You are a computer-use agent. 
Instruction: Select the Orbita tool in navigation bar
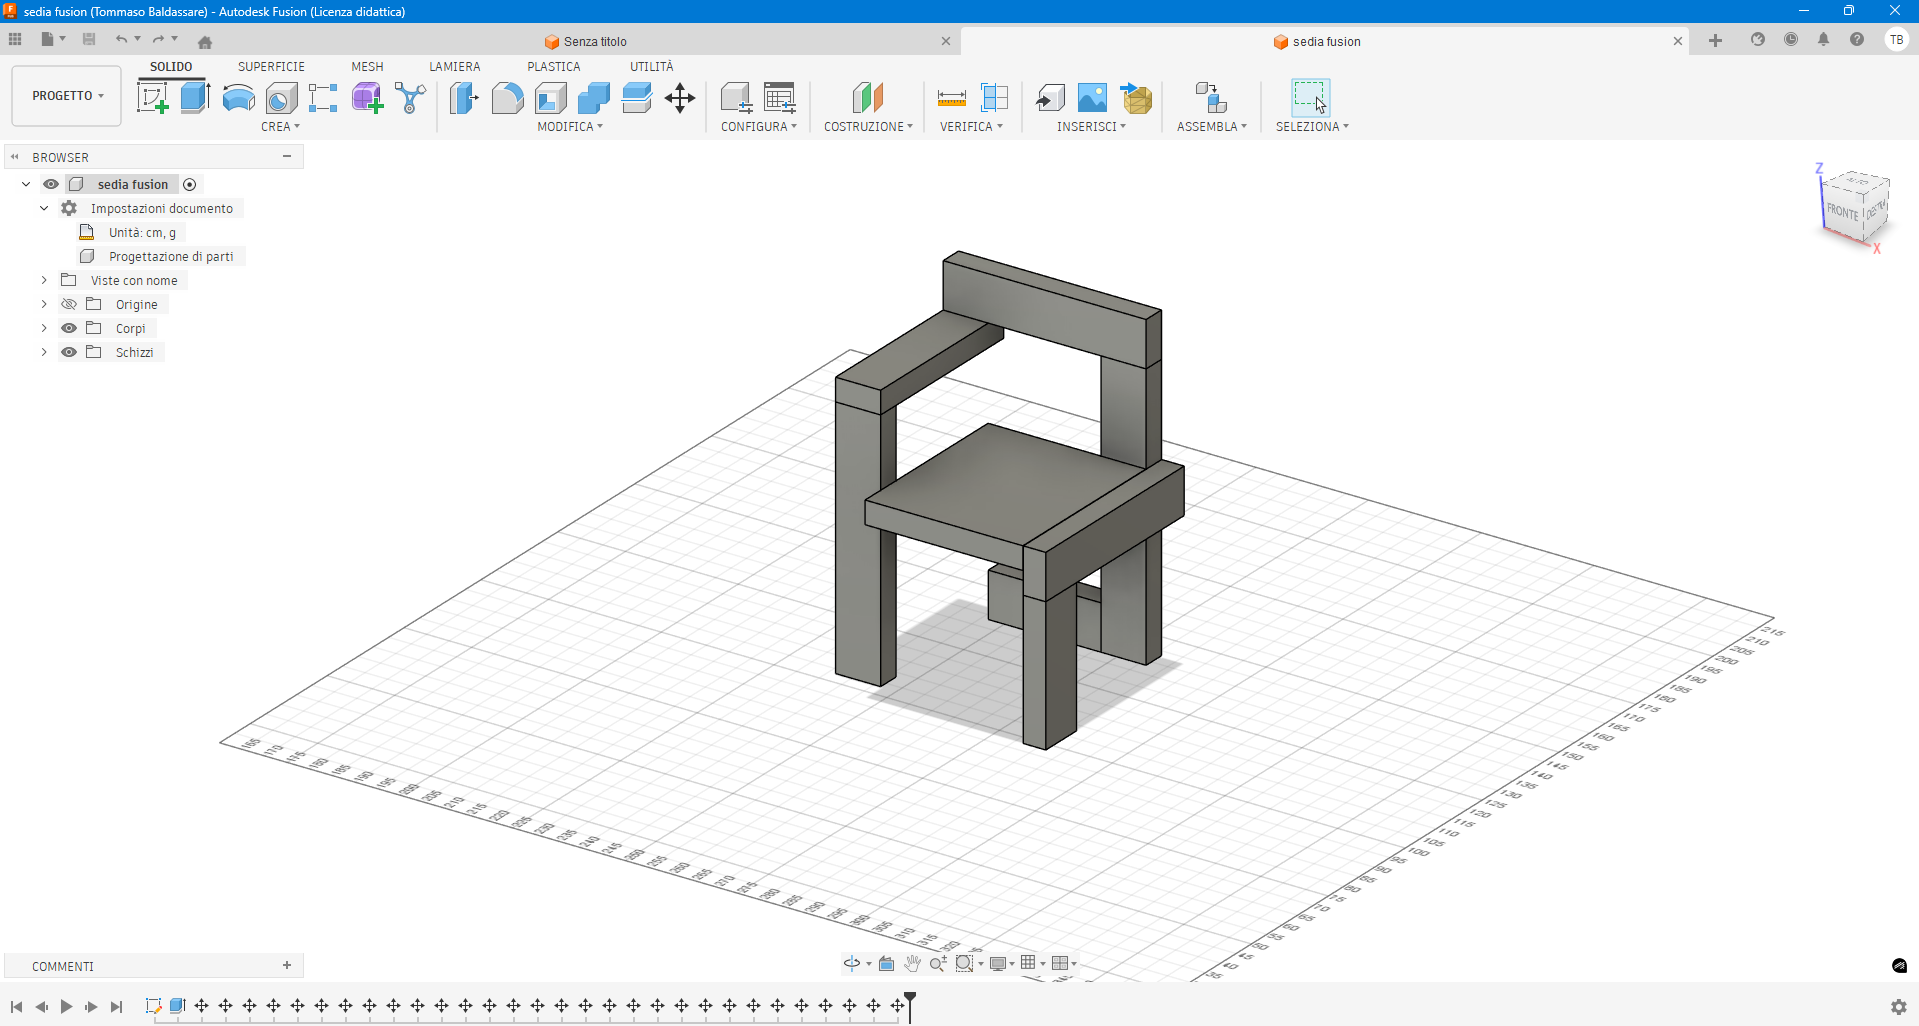(853, 963)
